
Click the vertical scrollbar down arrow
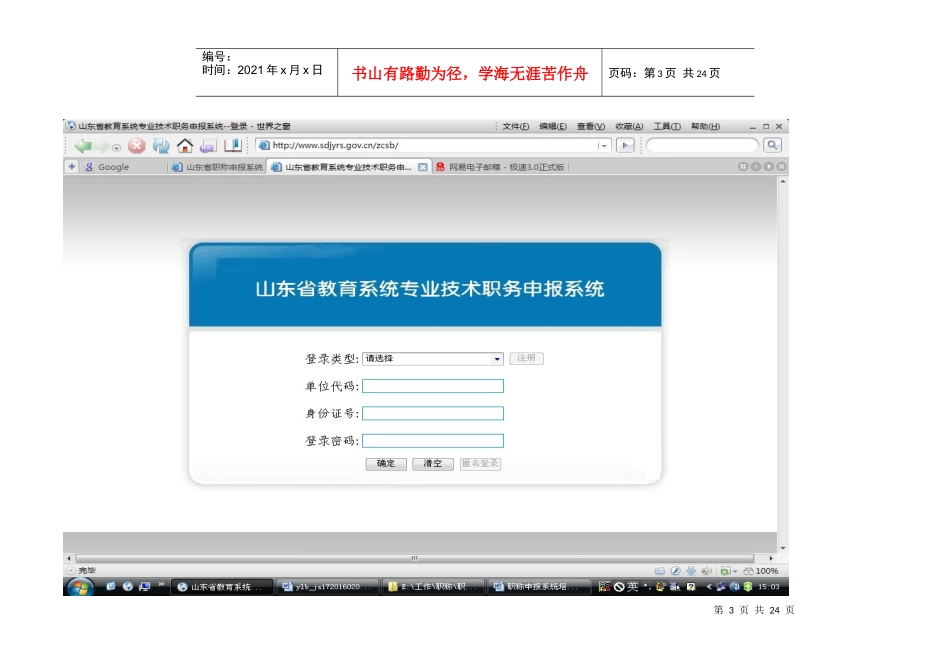click(x=783, y=548)
